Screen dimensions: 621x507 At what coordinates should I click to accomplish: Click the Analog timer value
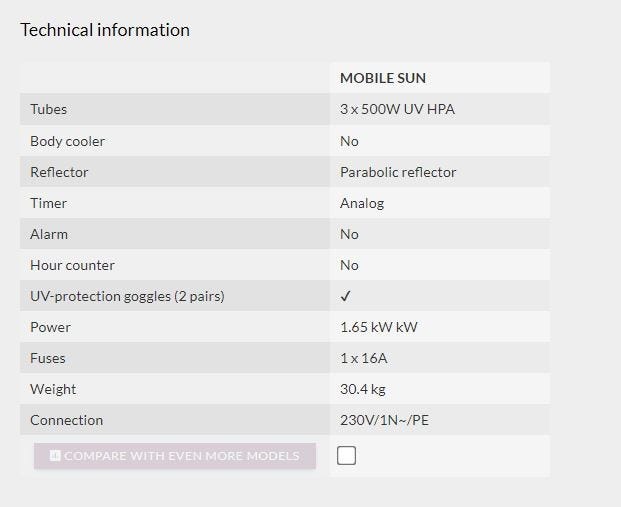point(362,203)
